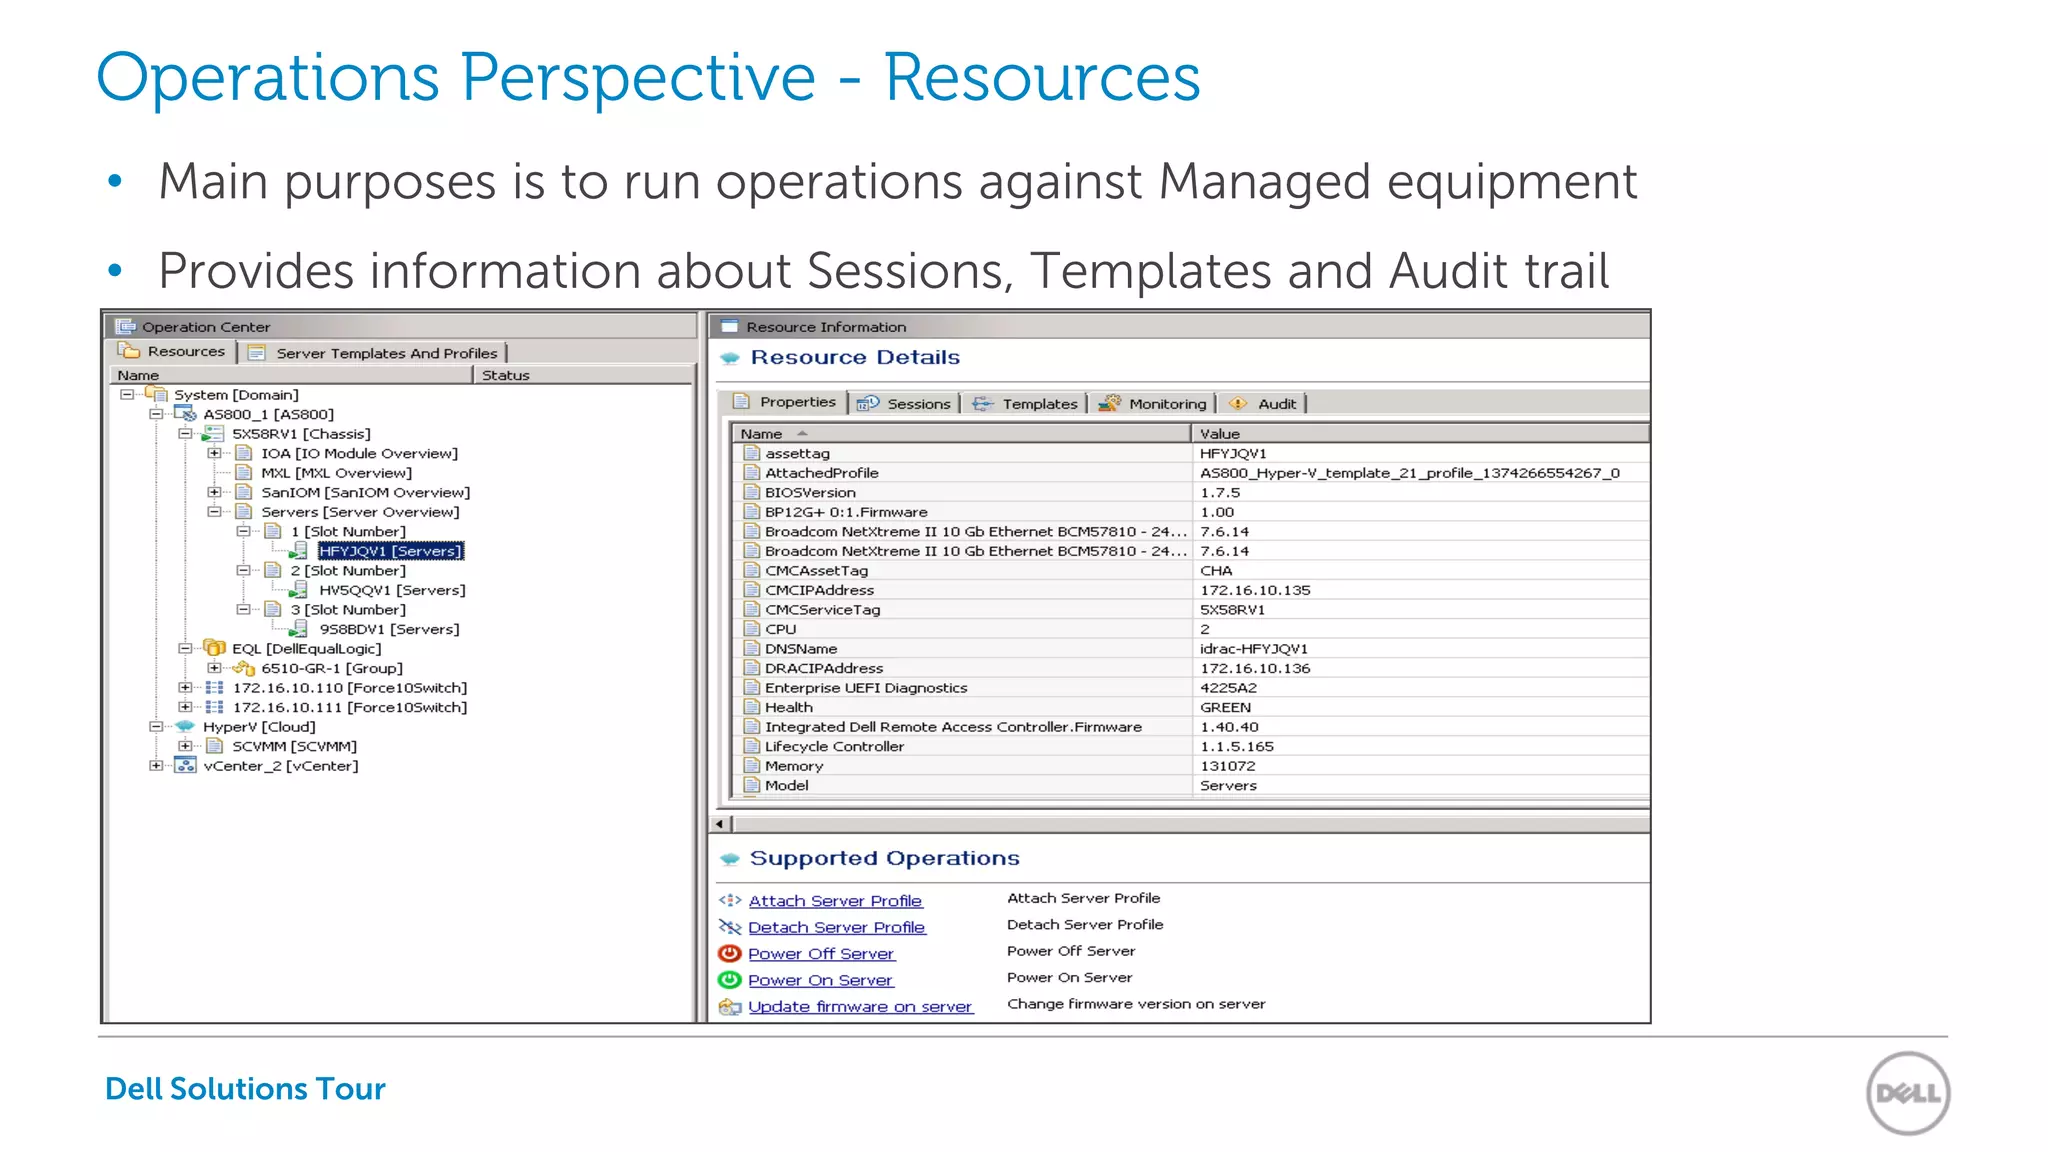This screenshot has height=1152, width=2048.
Task: Click the Detach Server Profile icon
Action: [730, 927]
